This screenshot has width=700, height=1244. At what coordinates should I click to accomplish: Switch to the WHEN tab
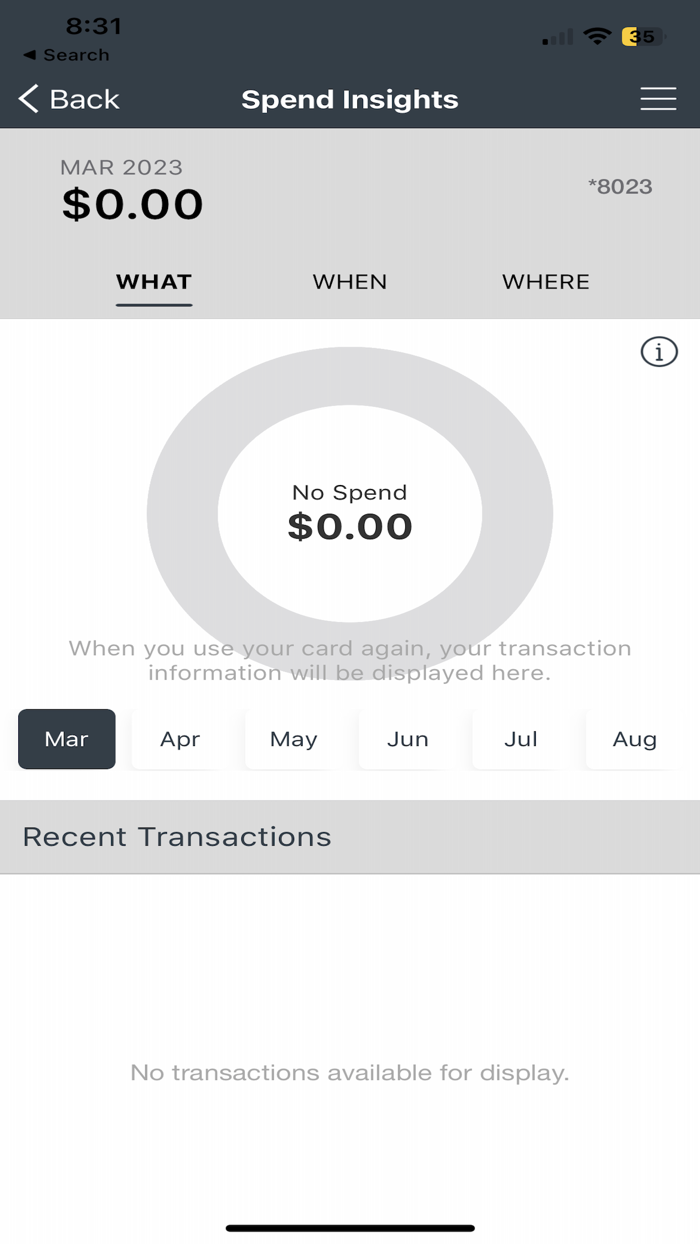(349, 282)
